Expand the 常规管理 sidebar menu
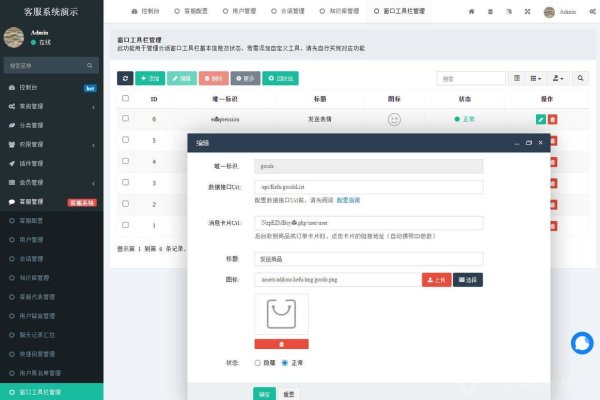Screen dimensions: 600x400 [52, 106]
